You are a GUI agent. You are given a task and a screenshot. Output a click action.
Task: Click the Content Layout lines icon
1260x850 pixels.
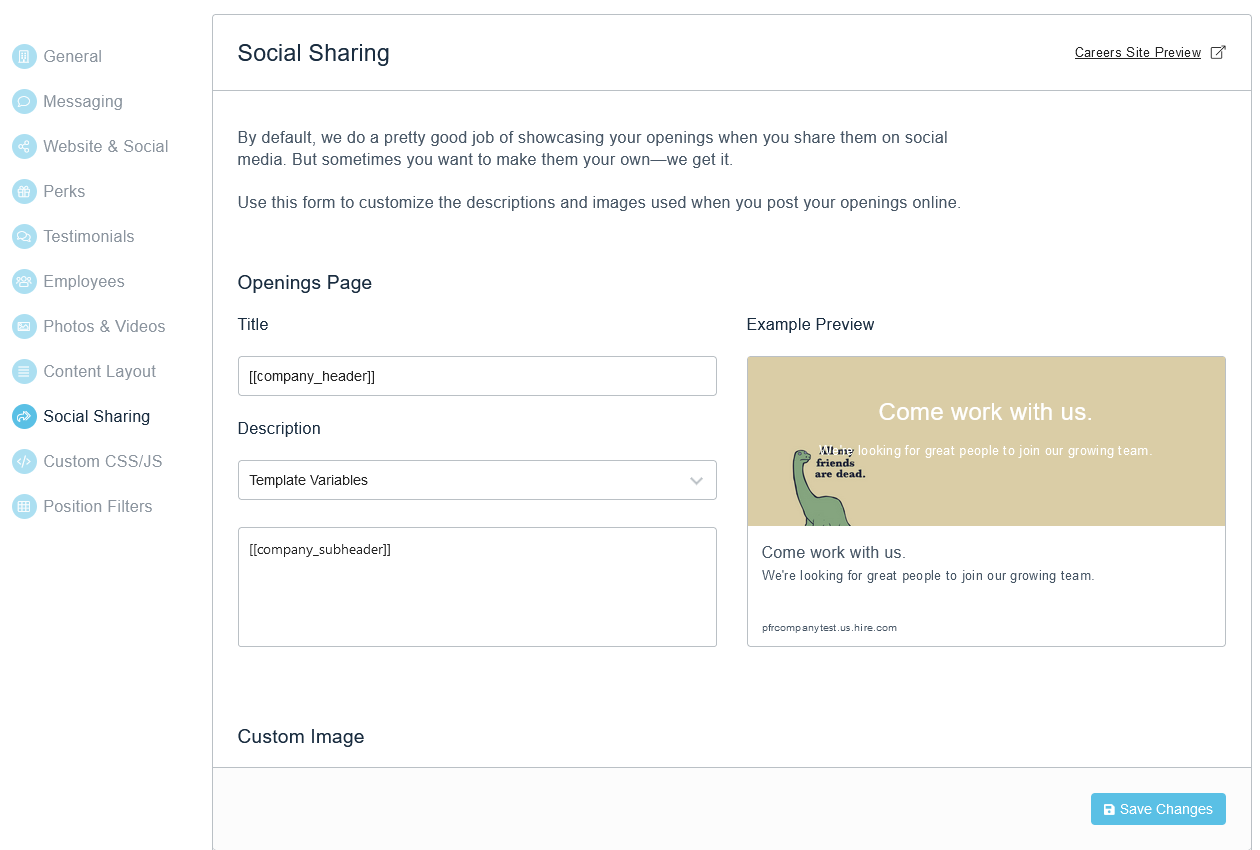click(x=24, y=371)
